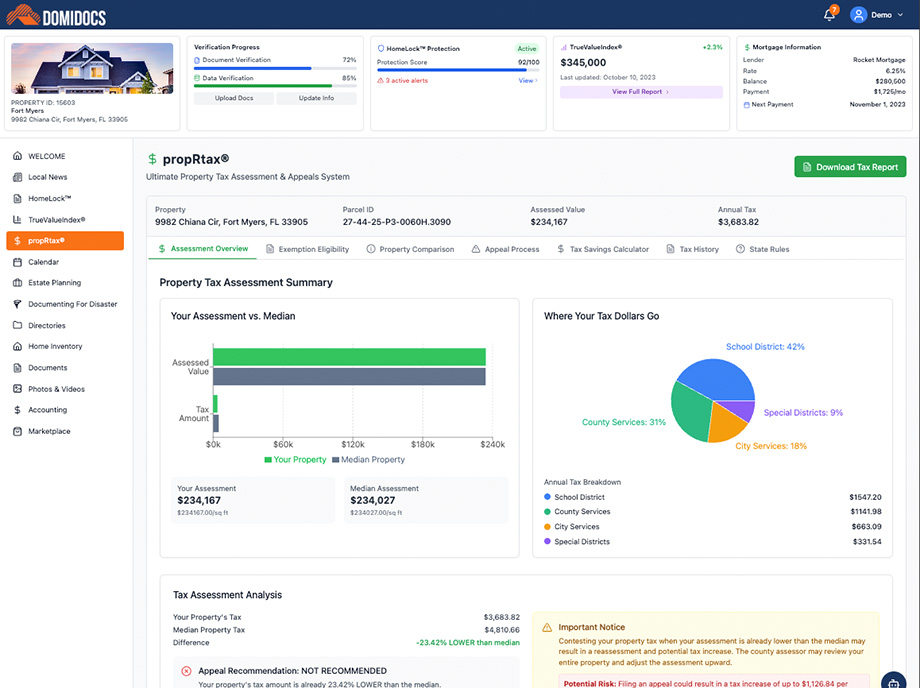920x688 pixels.
Task: Open the notifications bell icon
Action: (829, 15)
